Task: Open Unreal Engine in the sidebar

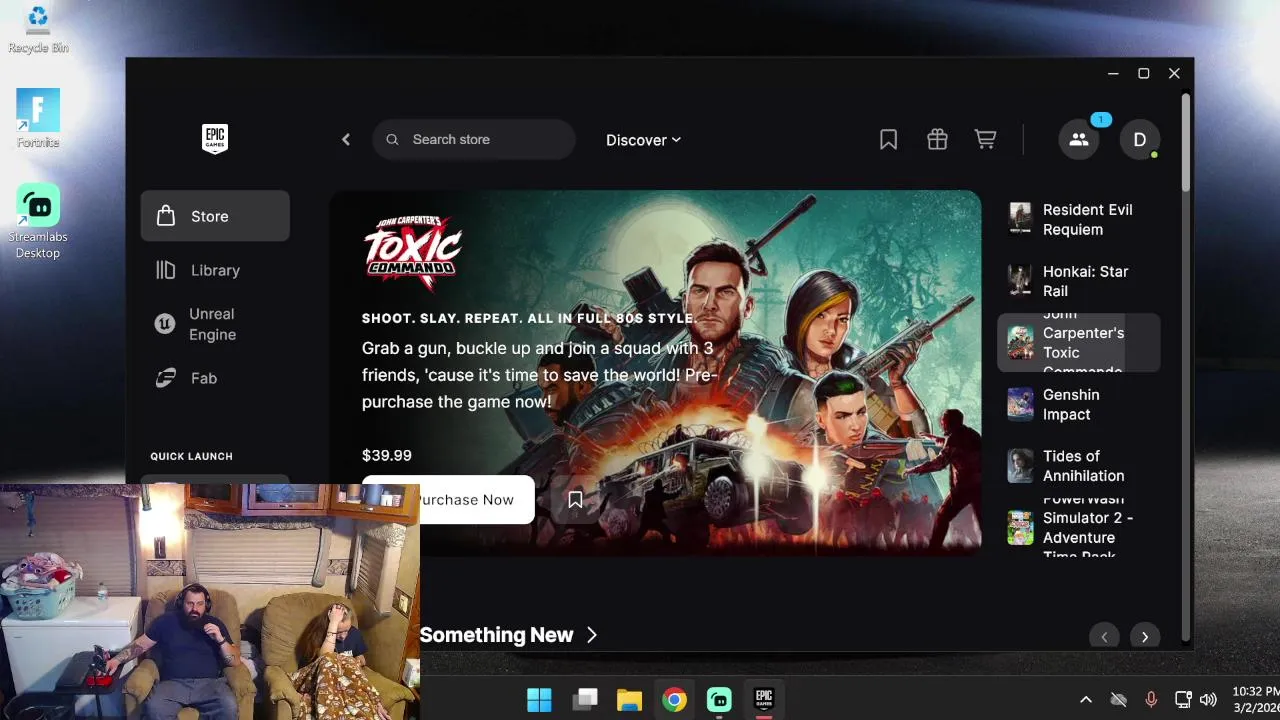Action: pos(215,324)
